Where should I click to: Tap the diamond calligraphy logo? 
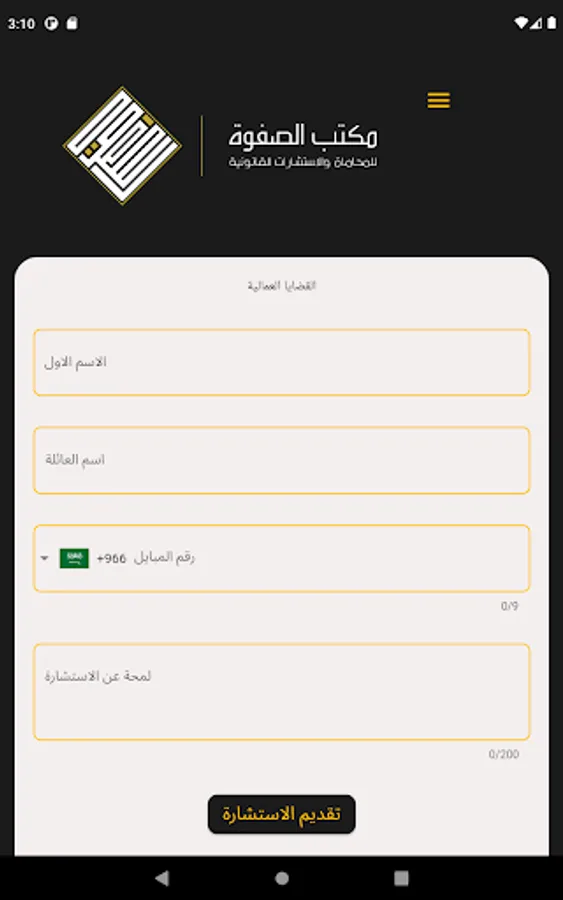(122, 146)
